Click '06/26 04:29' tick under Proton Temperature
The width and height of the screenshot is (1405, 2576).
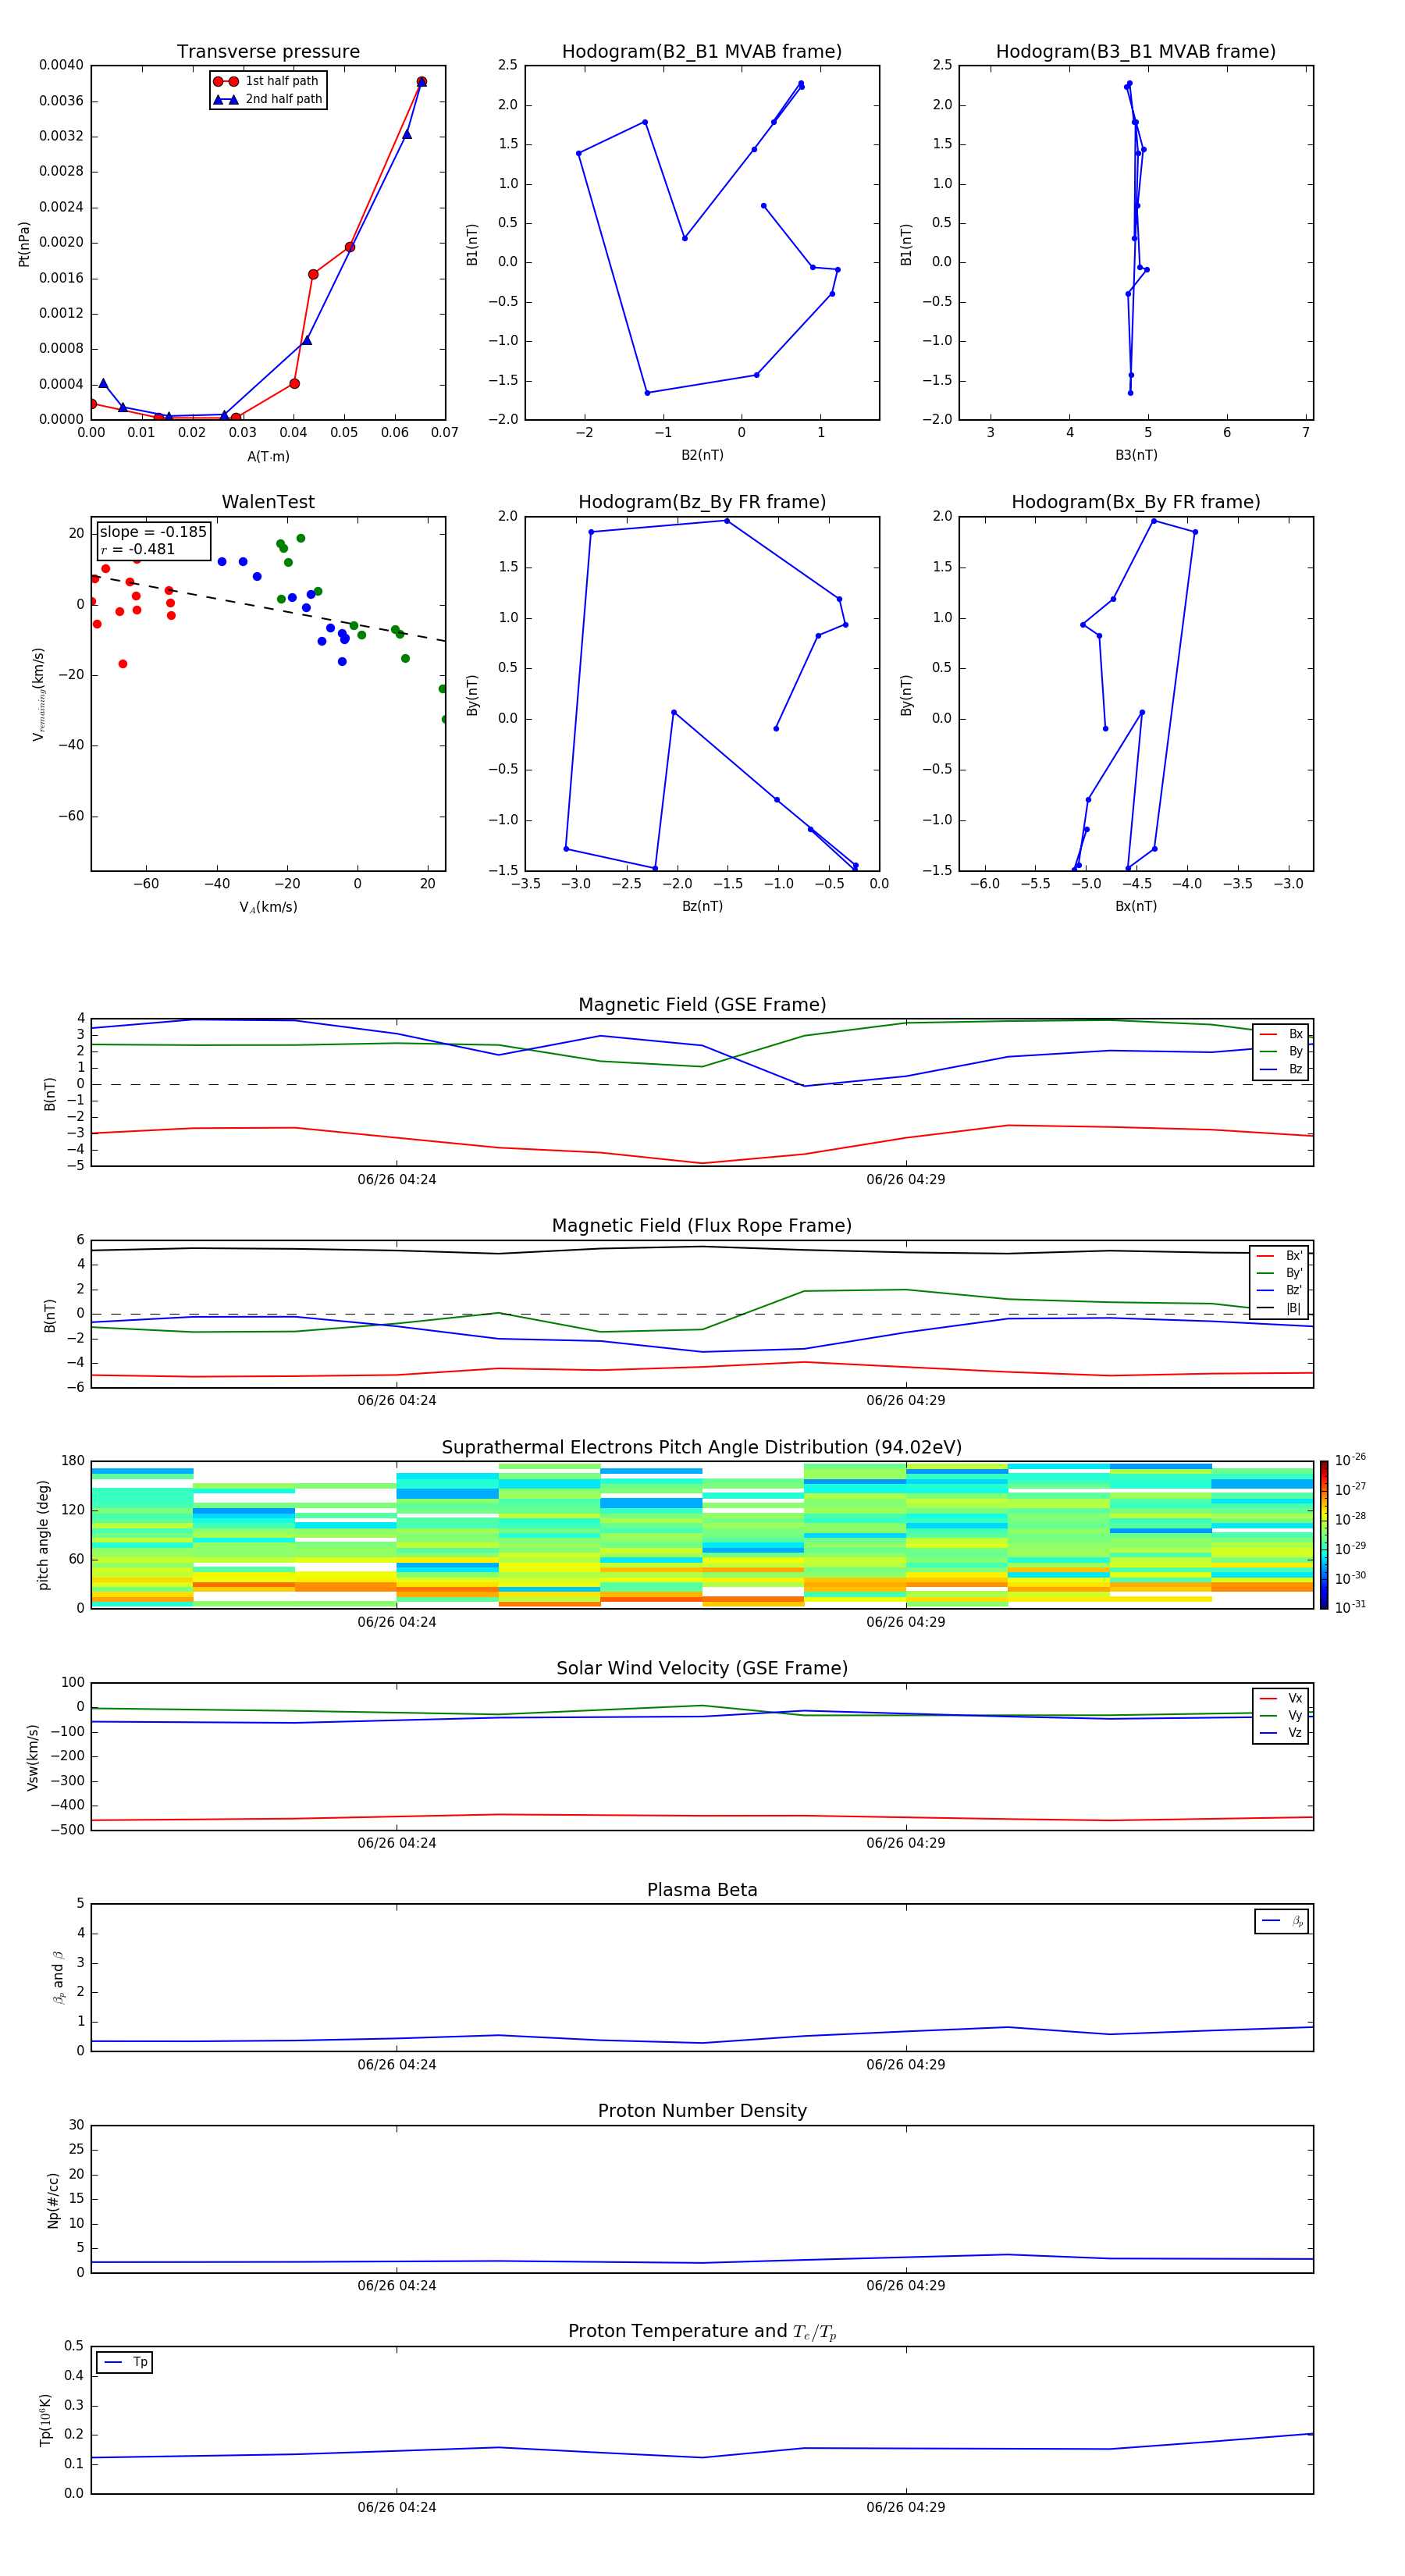pos(906,2507)
